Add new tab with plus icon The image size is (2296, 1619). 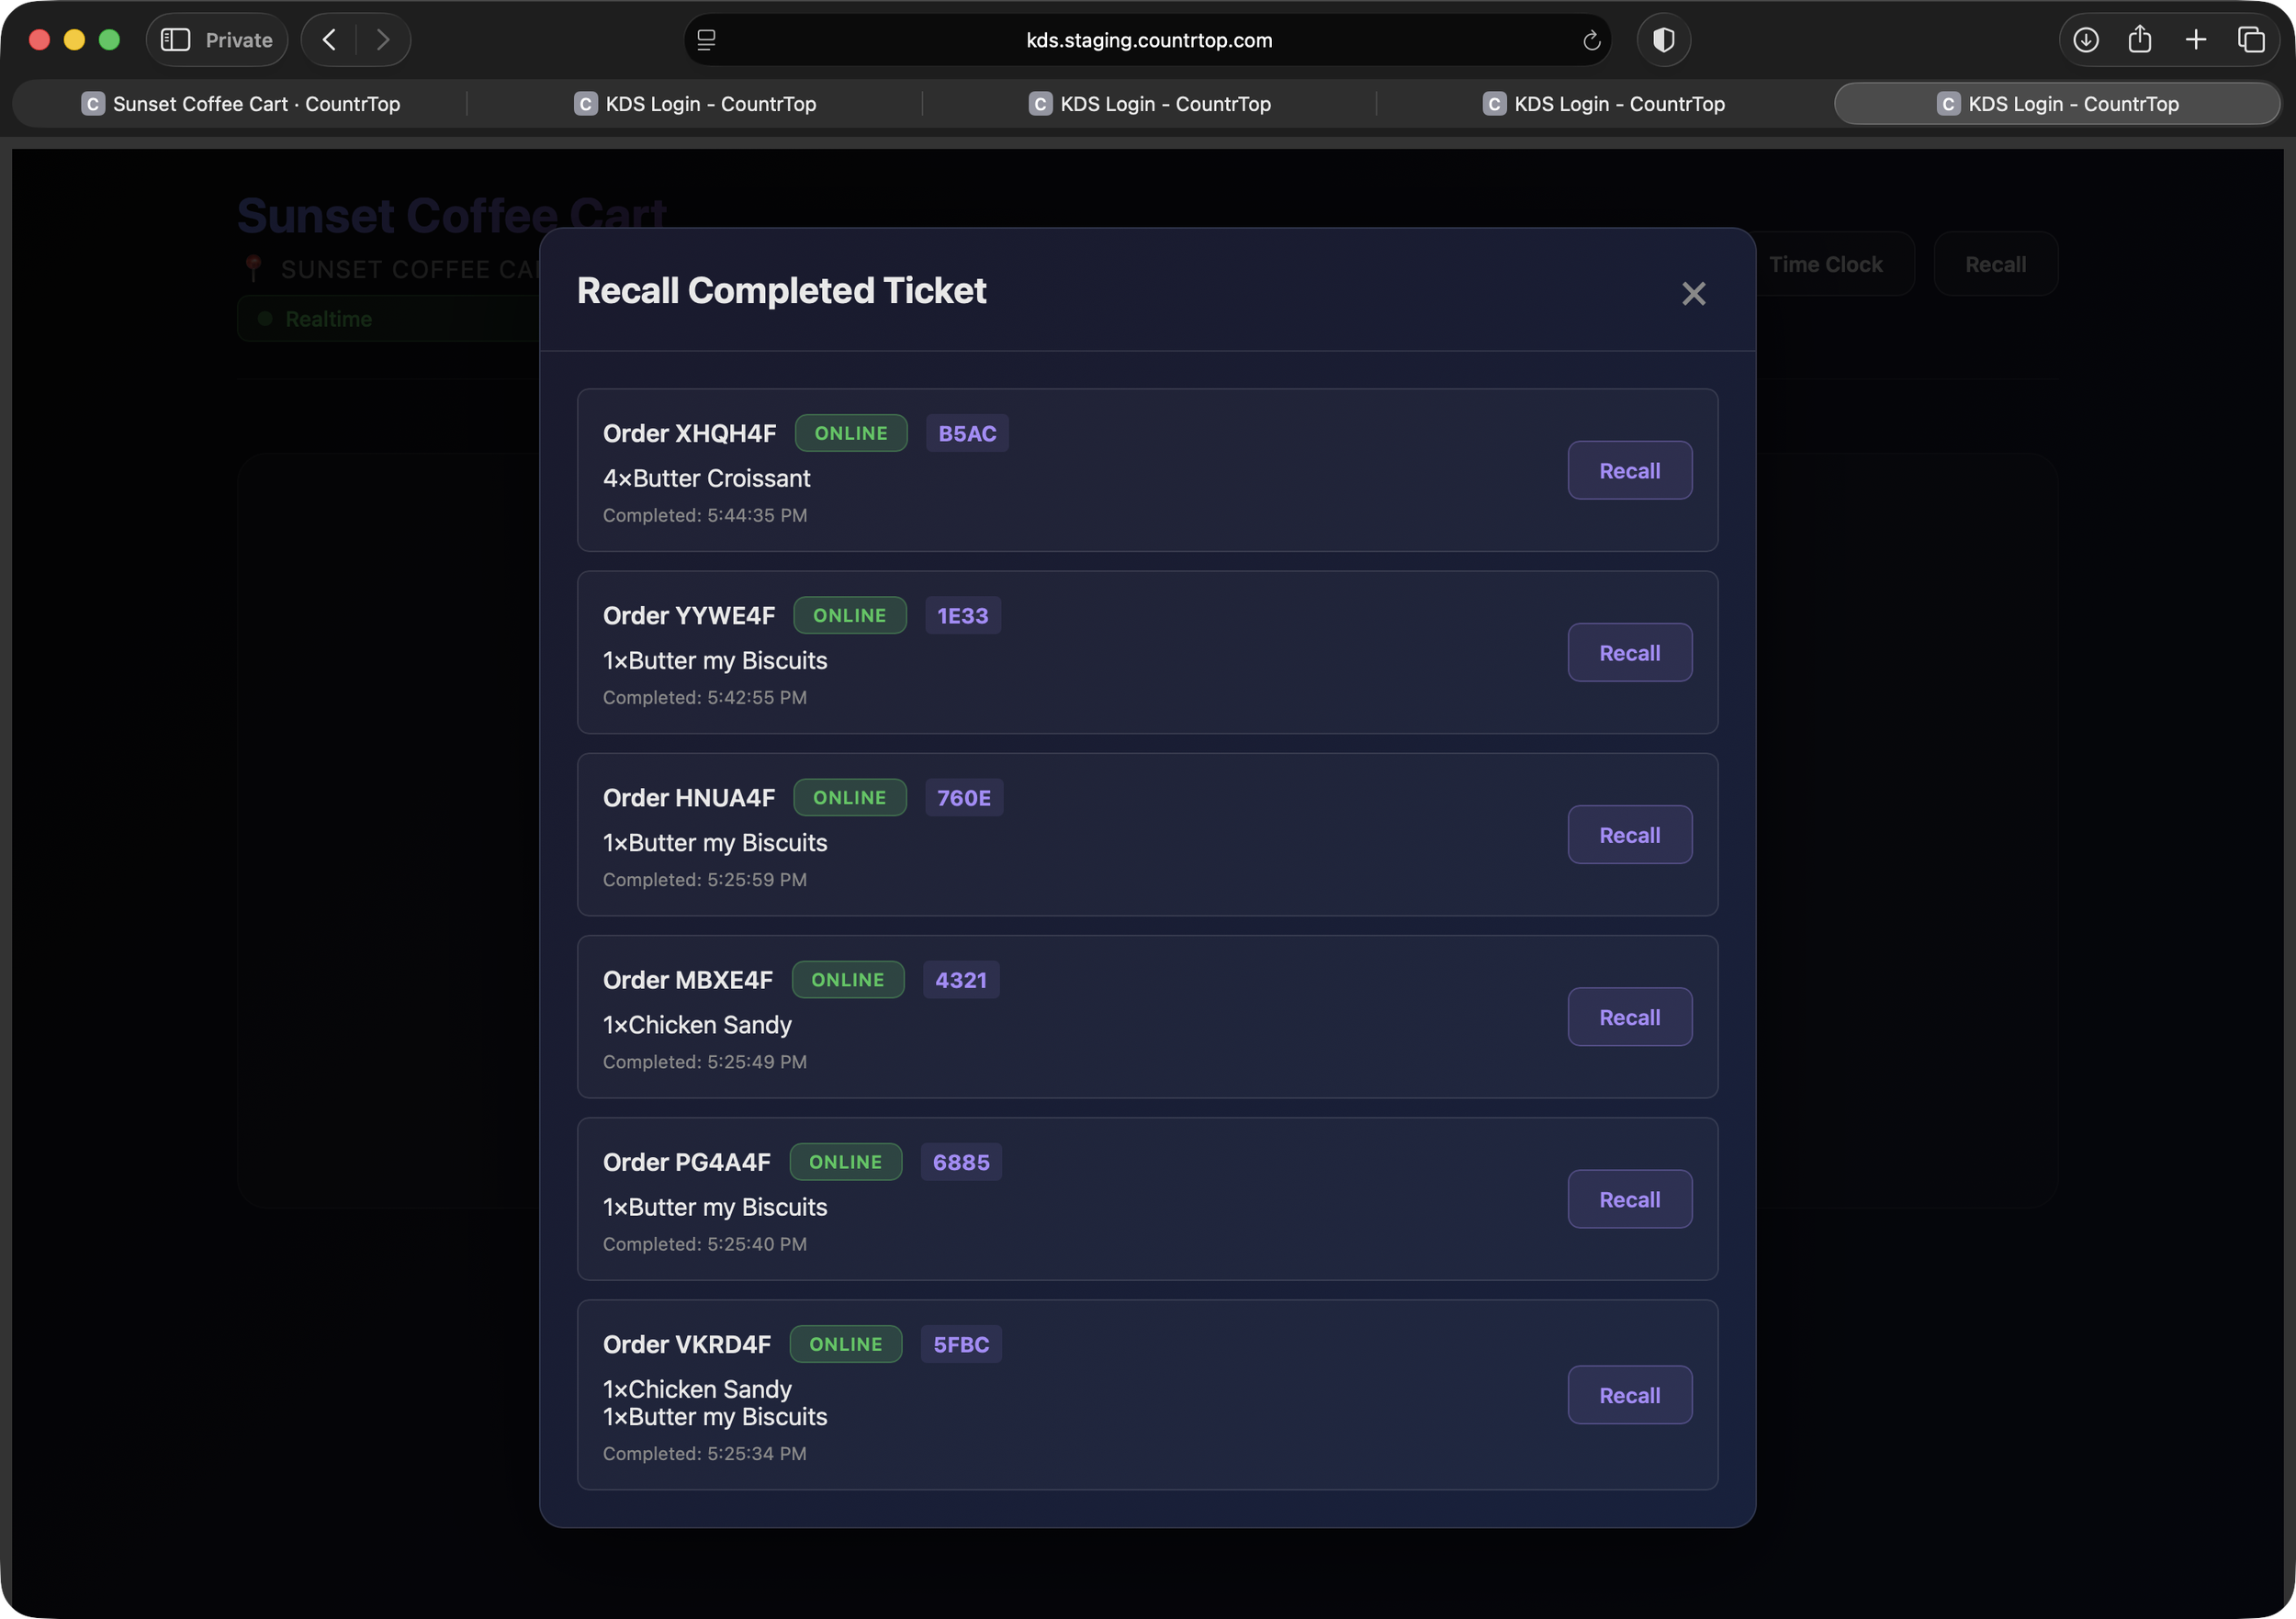(x=2196, y=40)
